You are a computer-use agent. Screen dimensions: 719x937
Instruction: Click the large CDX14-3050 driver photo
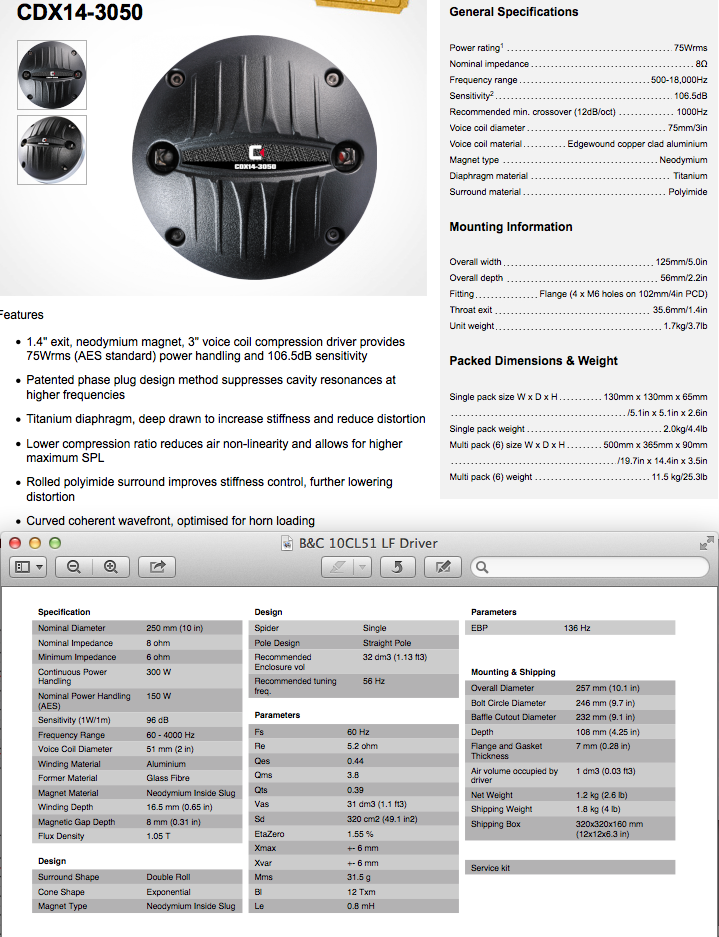click(x=255, y=158)
